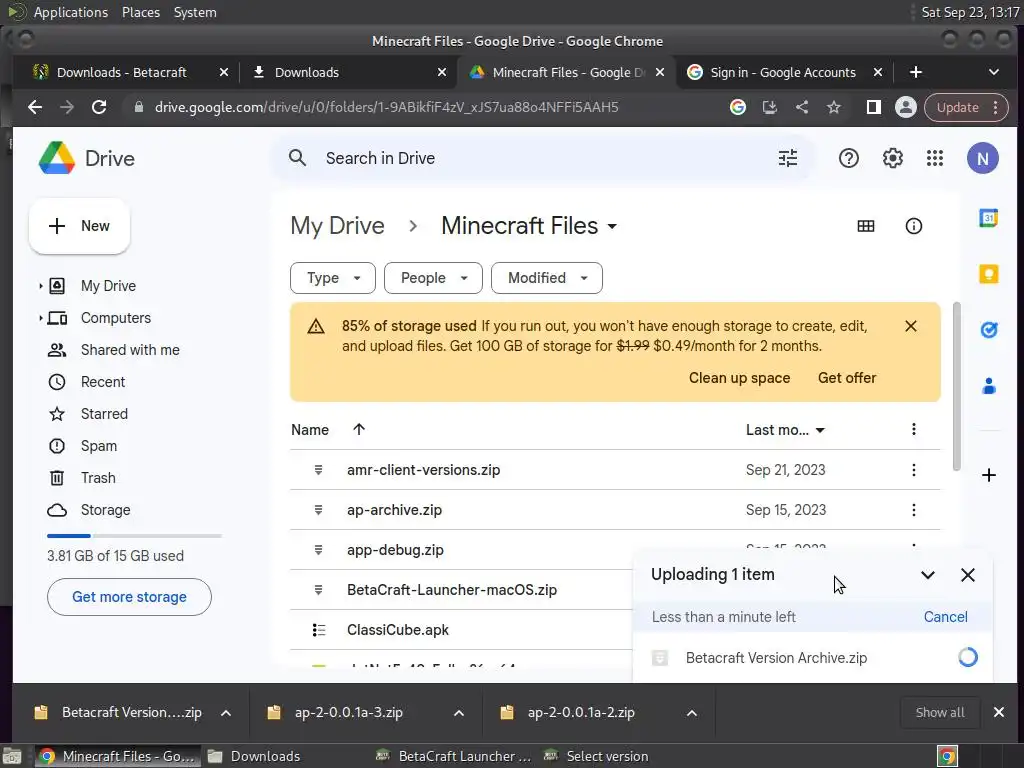Click the Google icon in address bar

click(x=737, y=107)
